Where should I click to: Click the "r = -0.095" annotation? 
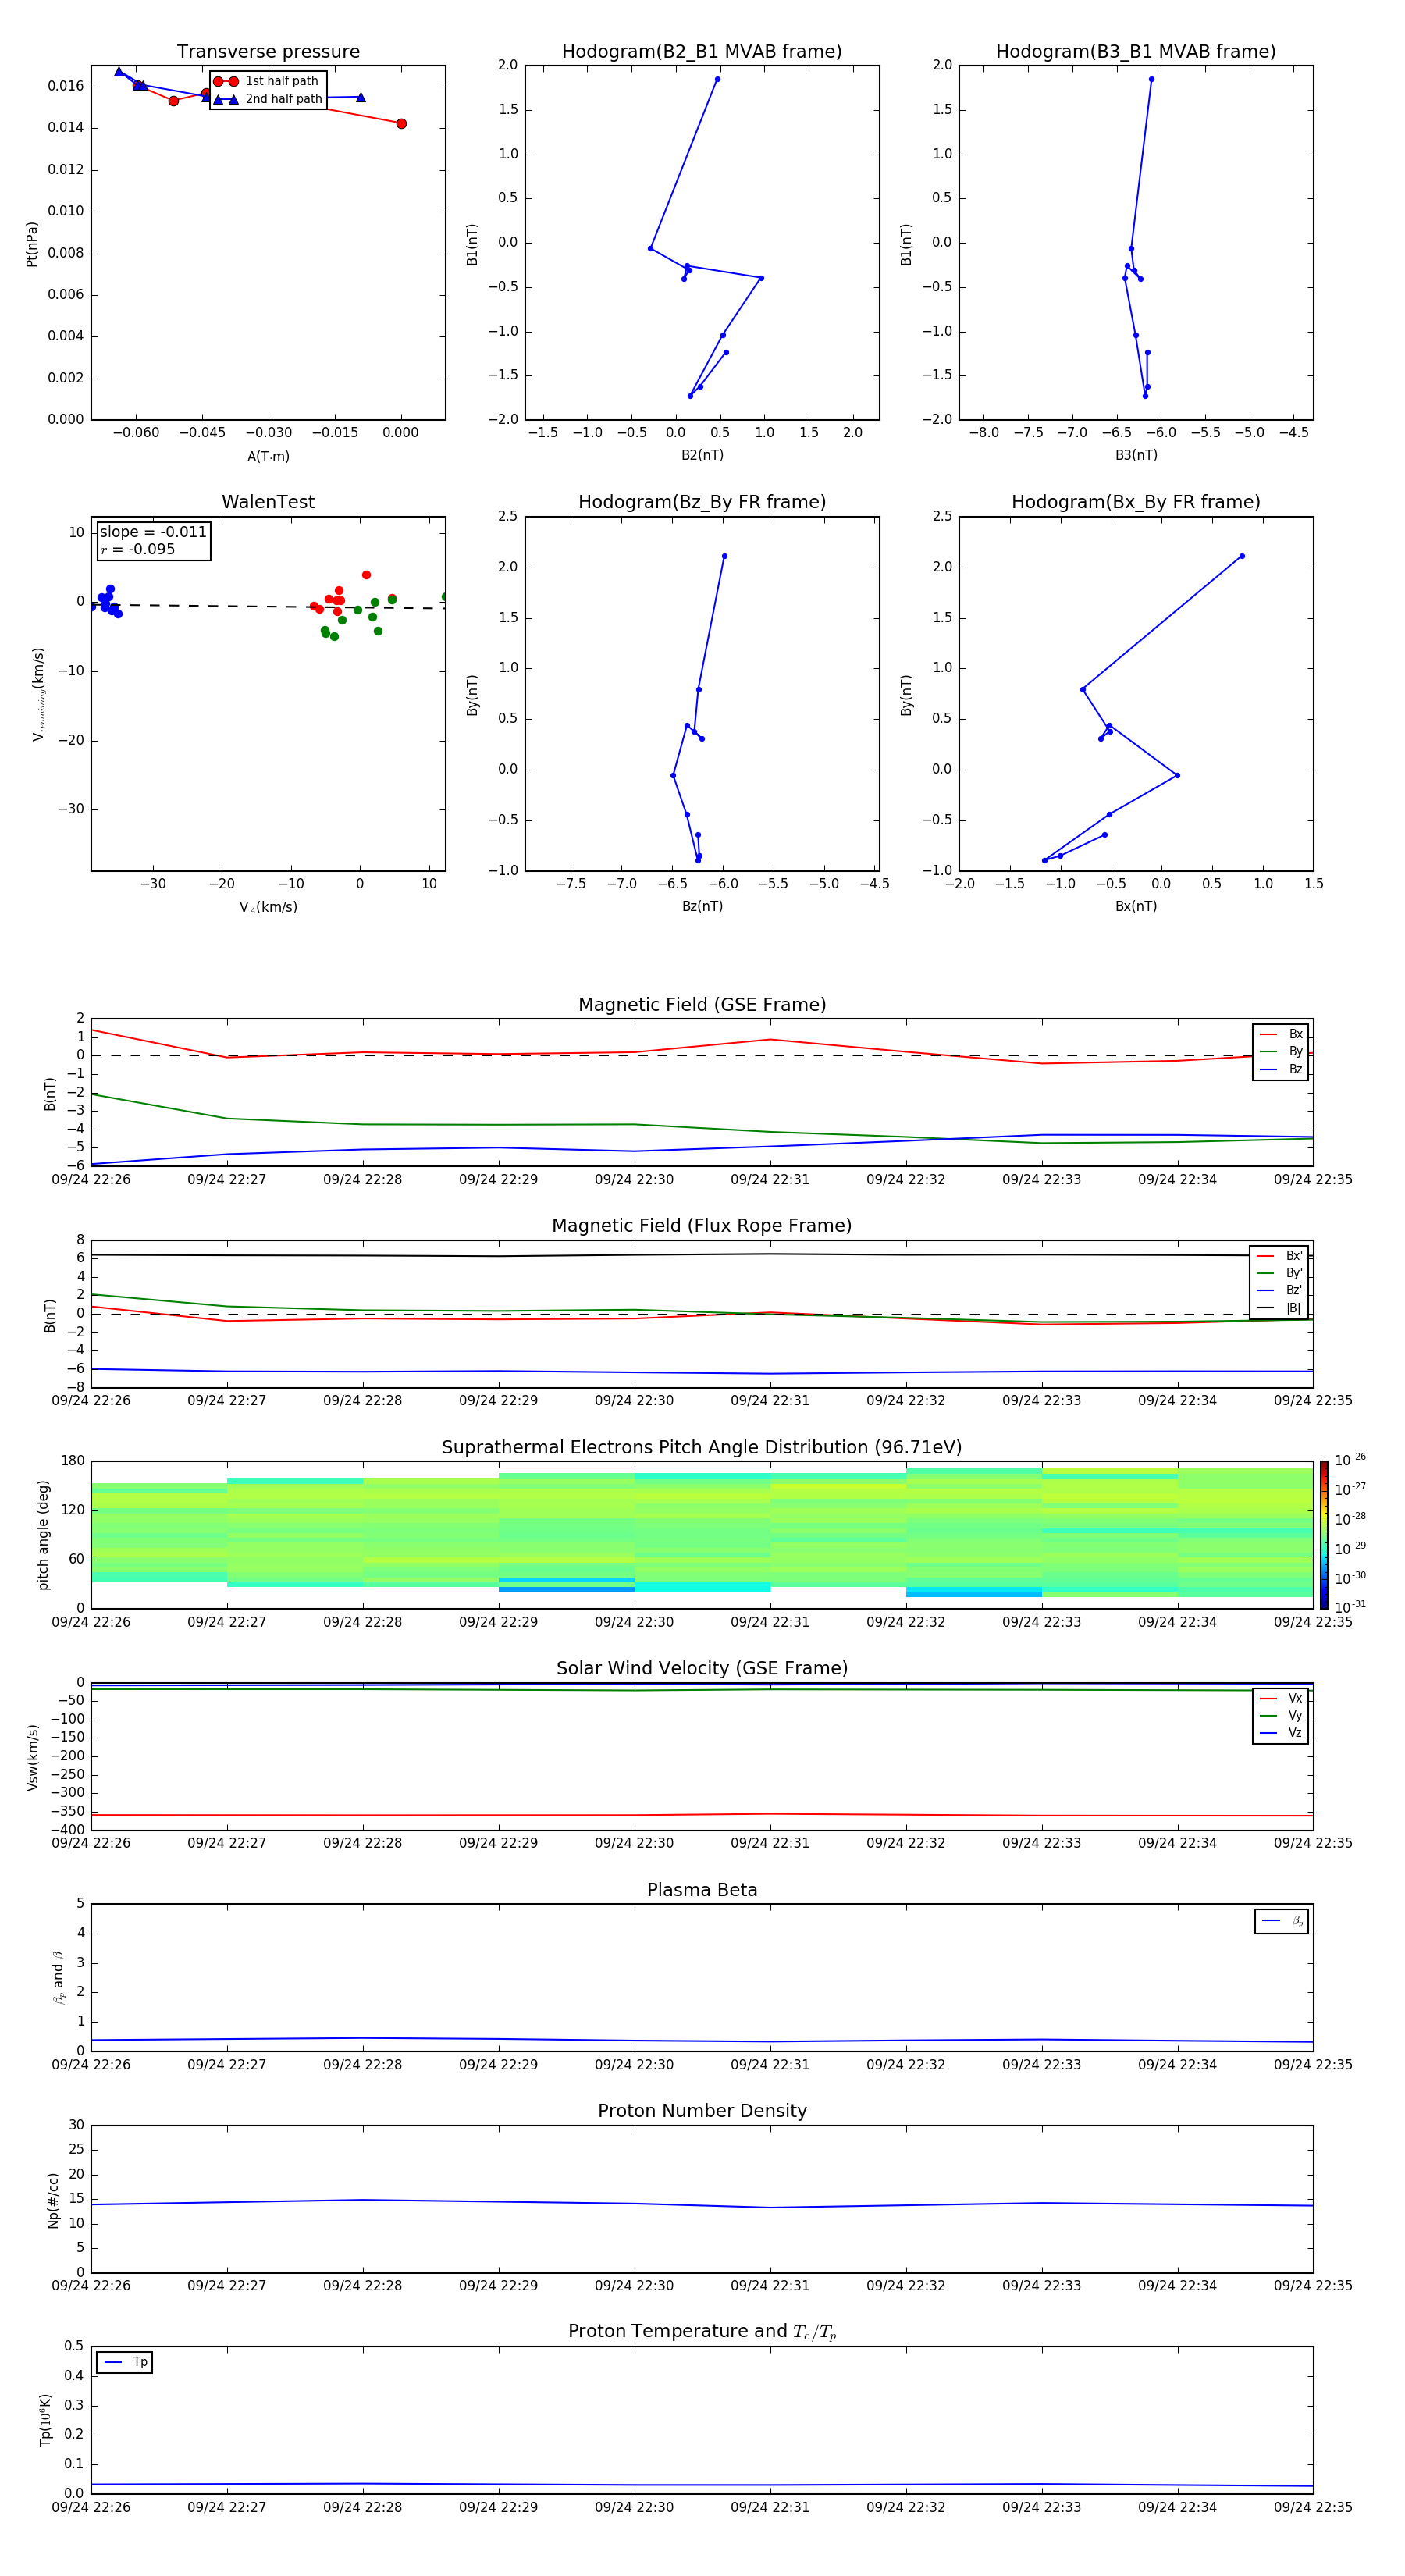click(138, 549)
